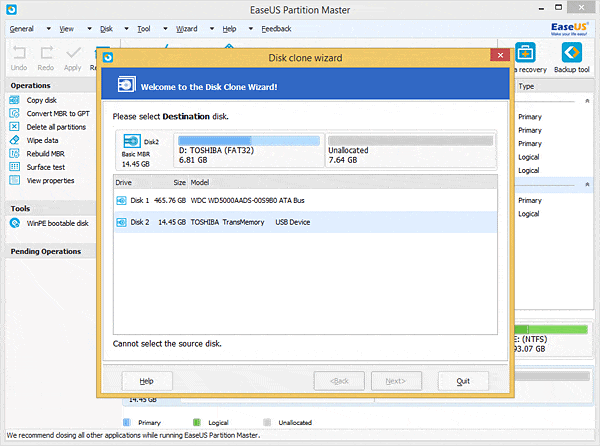The height and width of the screenshot is (446, 600).
Task: Open the General menu
Action: click(21, 29)
